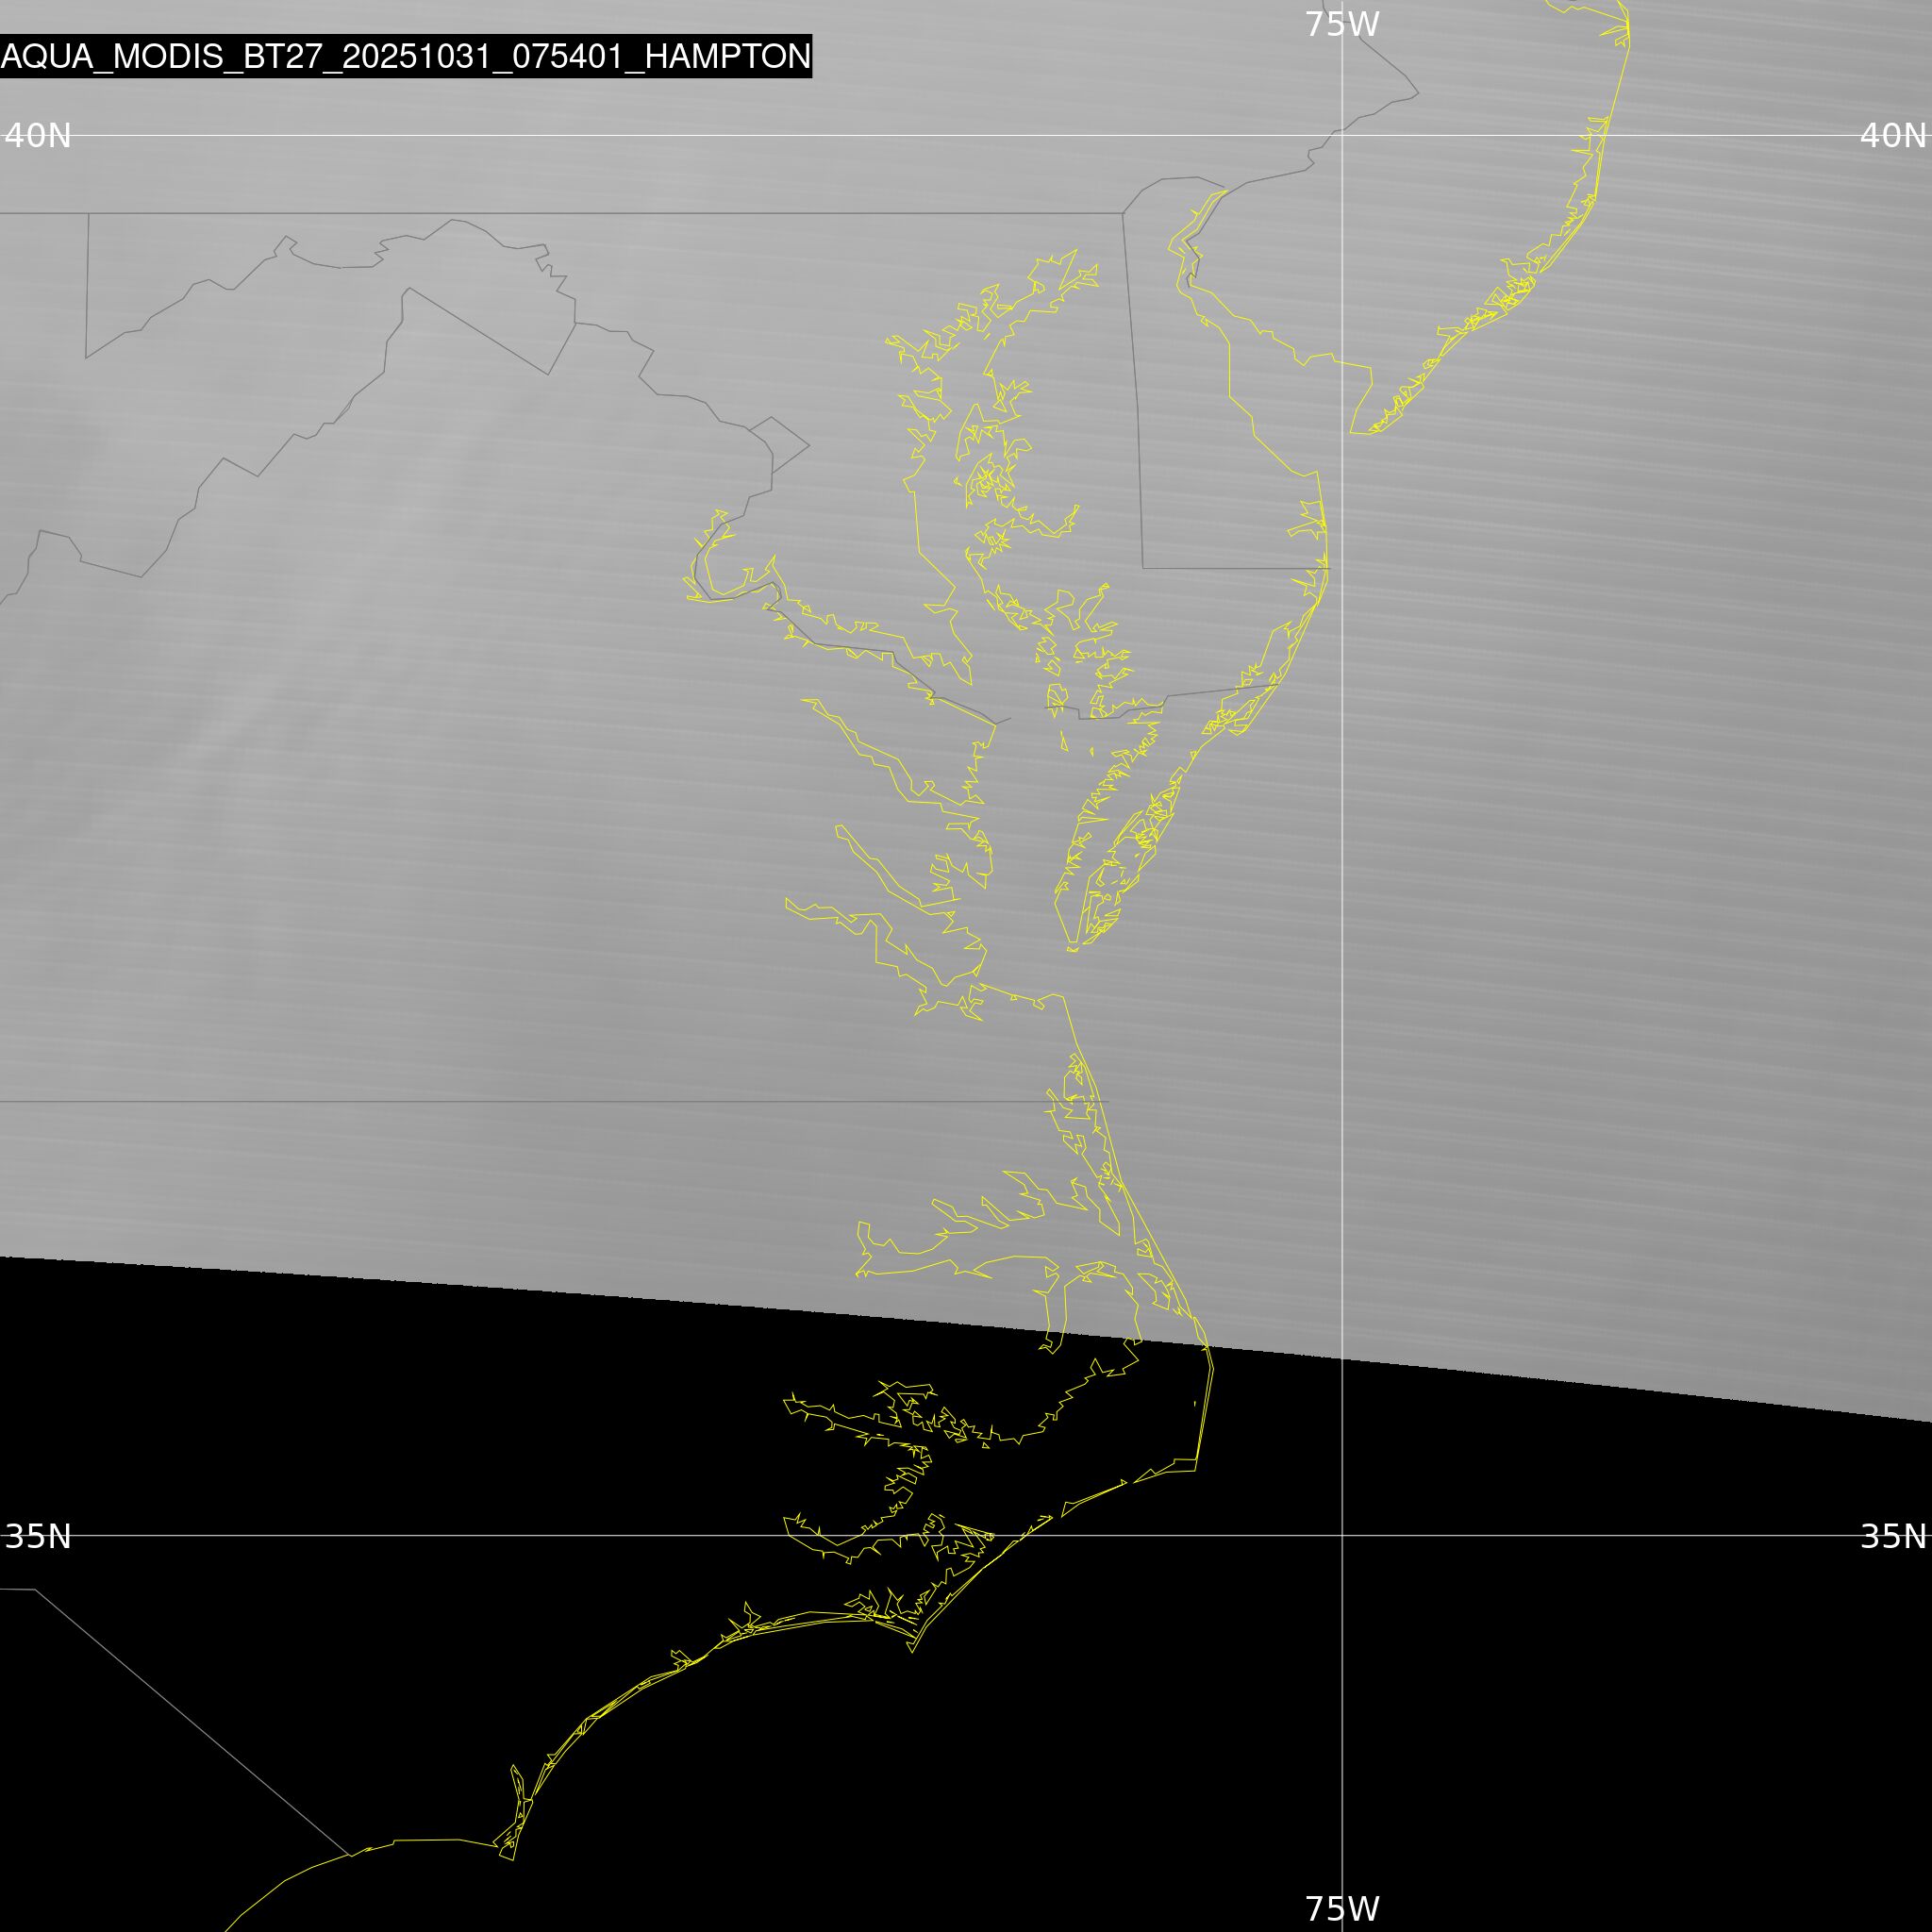Click the Cape Fear coastline point
This screenshot has height=1932, width=1932.
[512, 1859]
